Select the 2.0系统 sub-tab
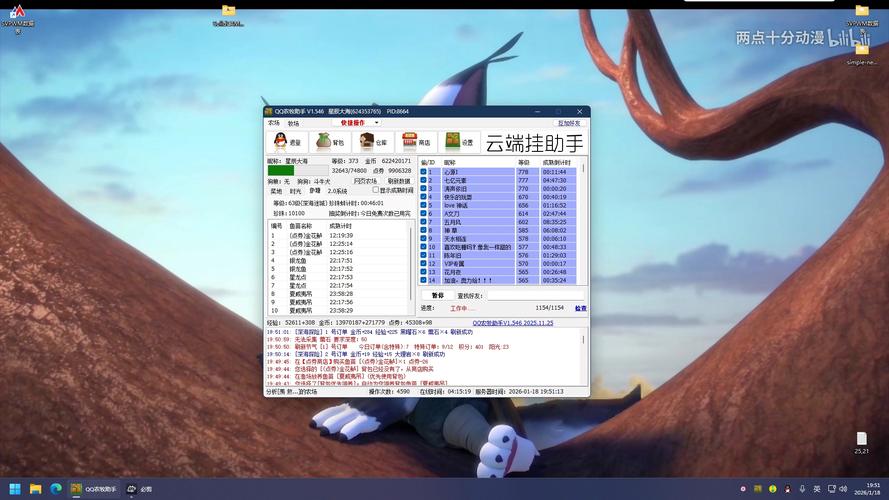This screenshot has height=500, width=889. (x=337, y=191)
